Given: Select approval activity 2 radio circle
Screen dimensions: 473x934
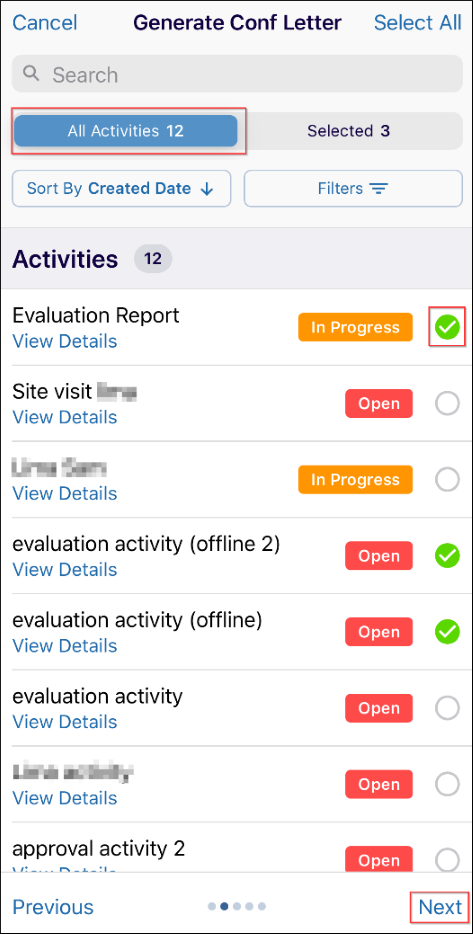Looking at the screenshot, I should coord(447,860).
